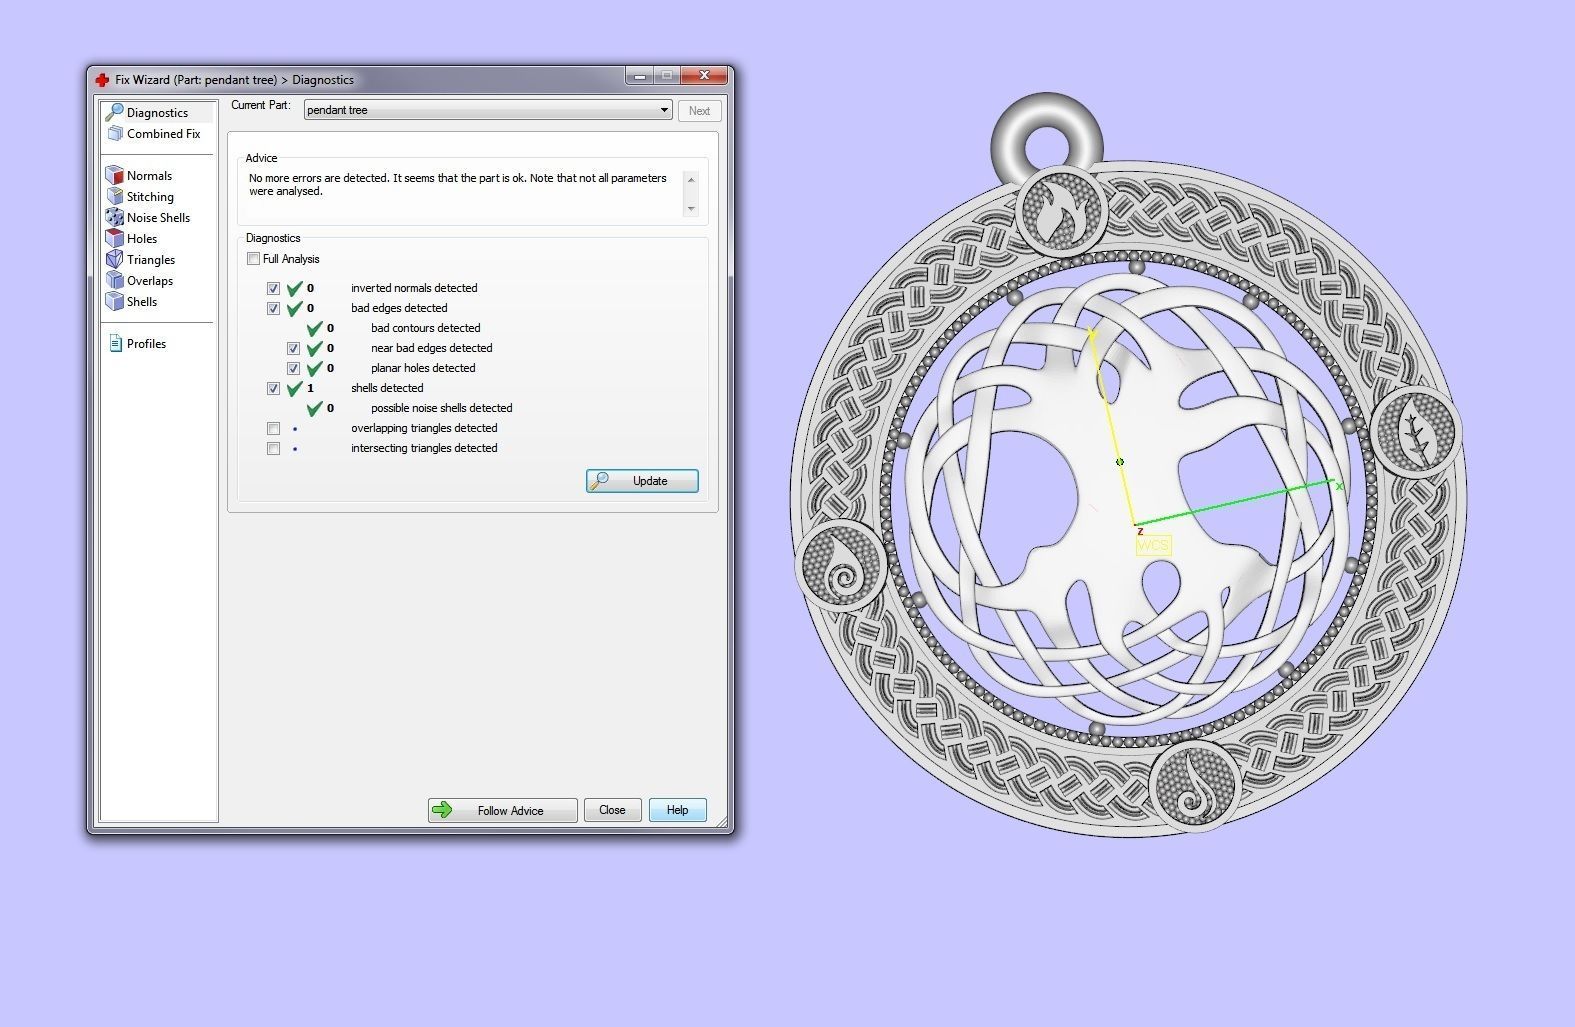Screen dimensions: 1575x1027
Task: Click the 'possible noise shells detected' text
Action: tap(441, 408)
